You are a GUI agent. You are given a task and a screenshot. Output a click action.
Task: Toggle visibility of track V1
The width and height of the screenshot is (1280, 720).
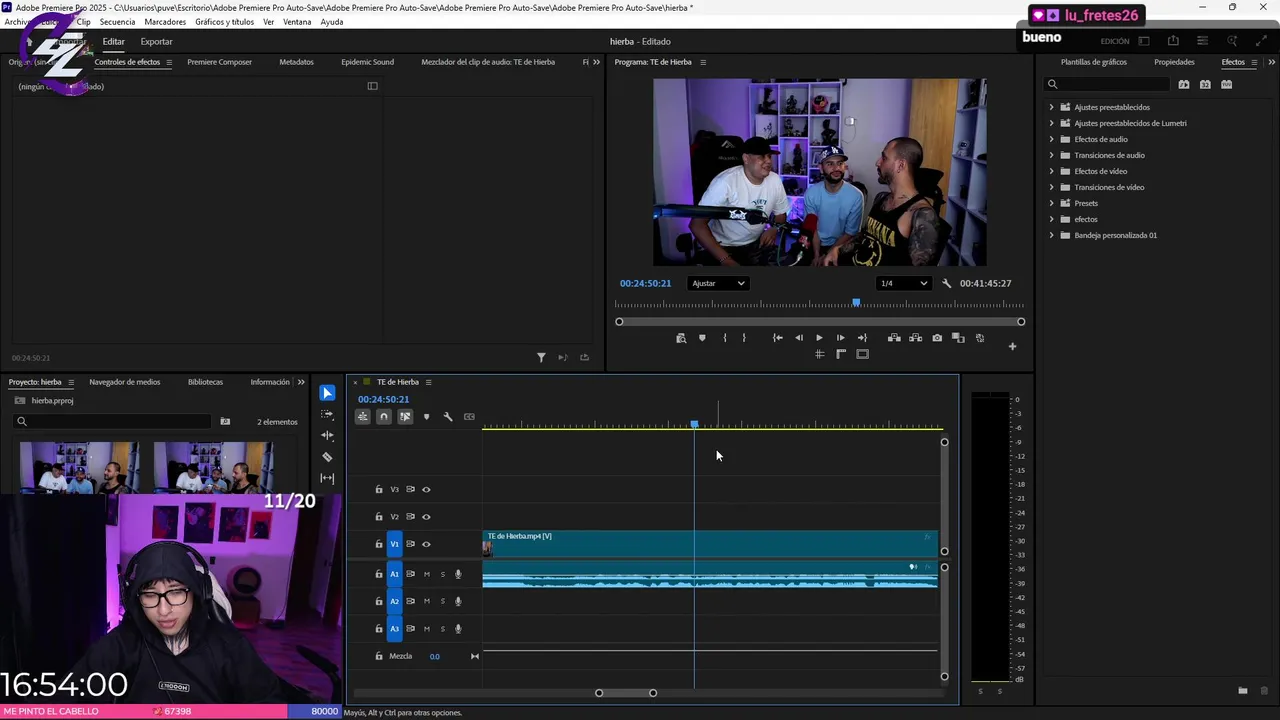coord(426,544)
